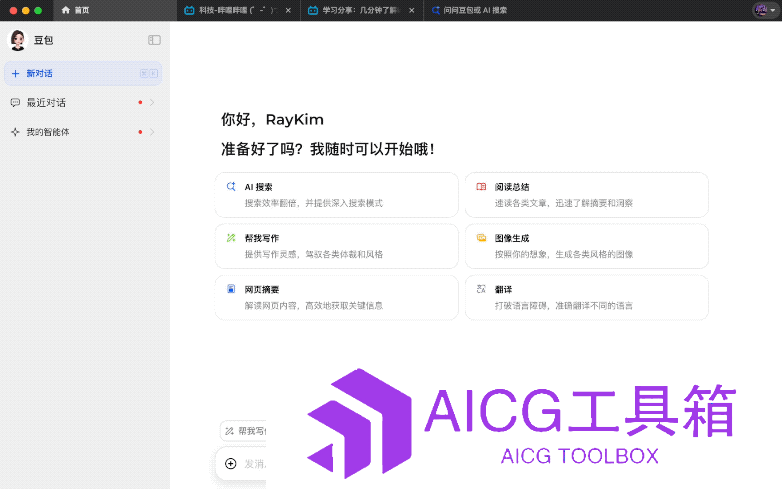This screenshot has height=489, width=782.
Task: Open the 网页摘要 card
Action: point(337,298)
